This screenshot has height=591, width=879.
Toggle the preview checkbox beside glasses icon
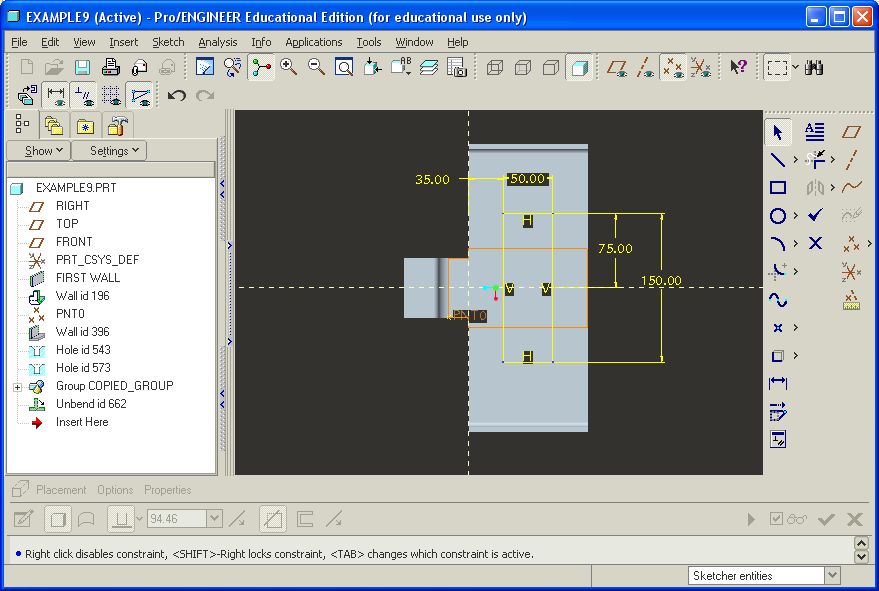pyautogui.click(x=776, y=519)
